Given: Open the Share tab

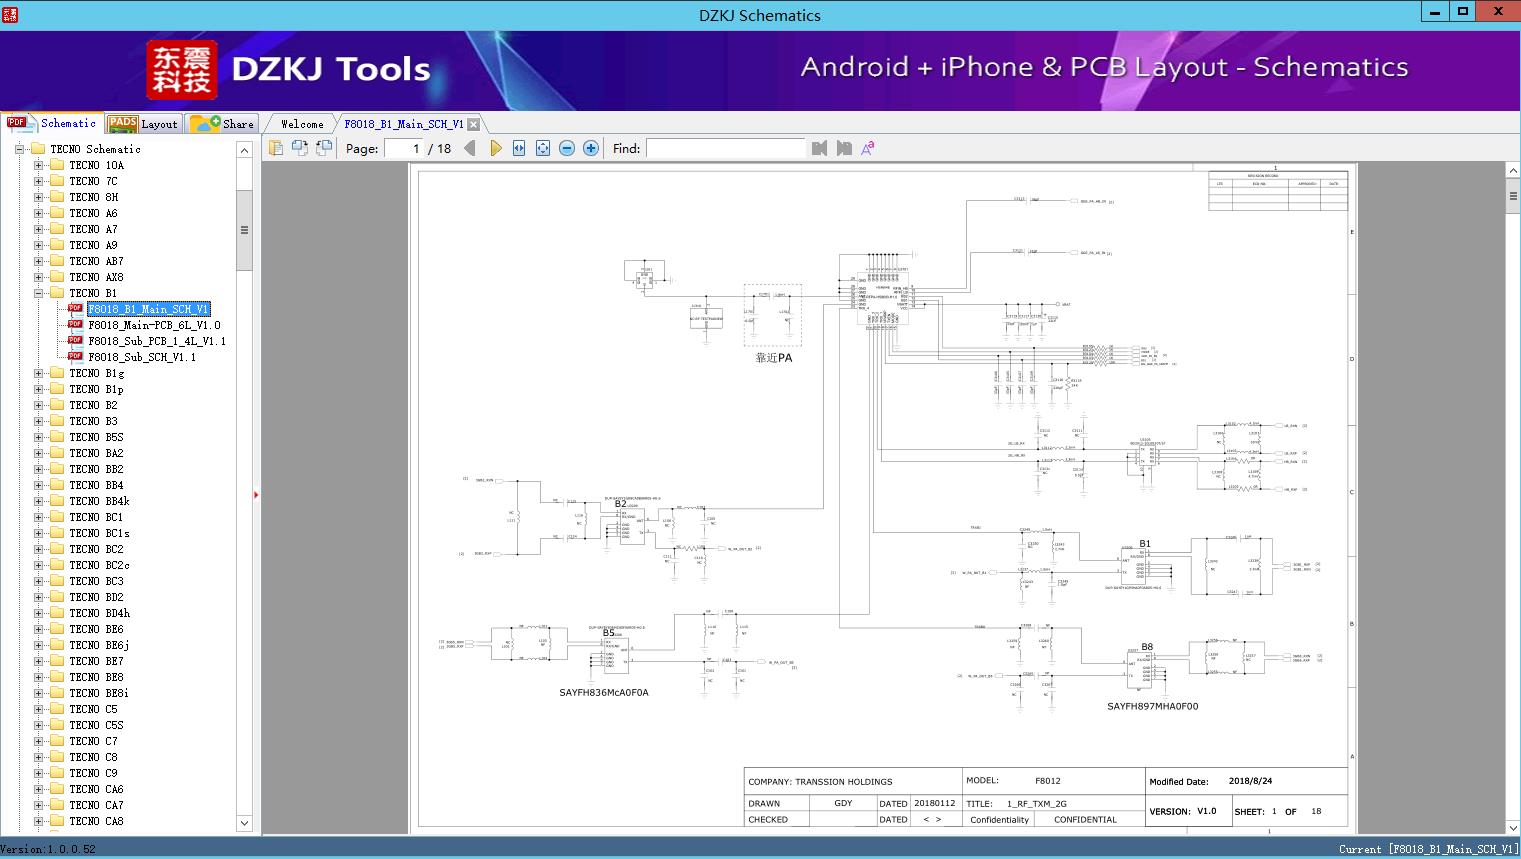Looking at the screenshot, I should [x=223, y=124].
